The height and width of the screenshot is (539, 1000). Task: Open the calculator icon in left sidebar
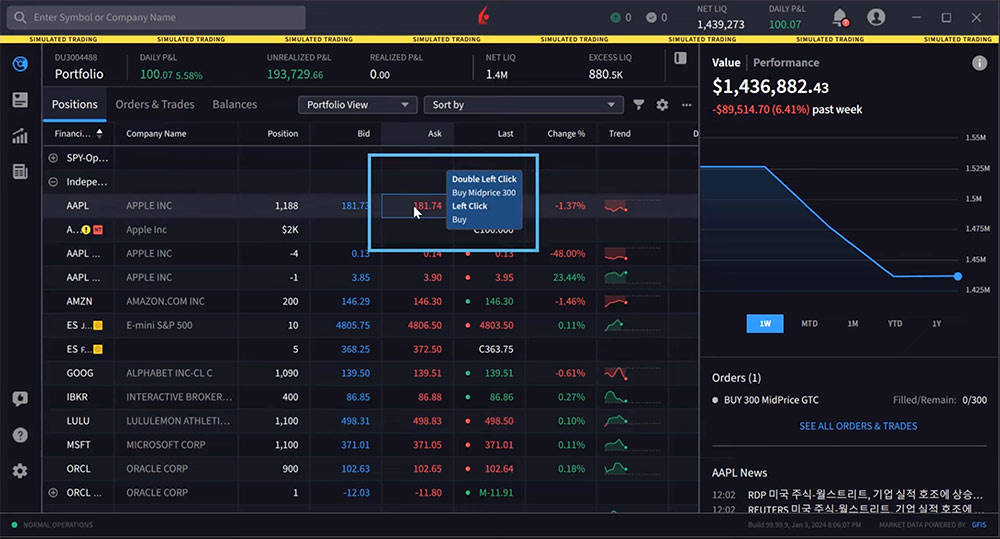(20, 172)
